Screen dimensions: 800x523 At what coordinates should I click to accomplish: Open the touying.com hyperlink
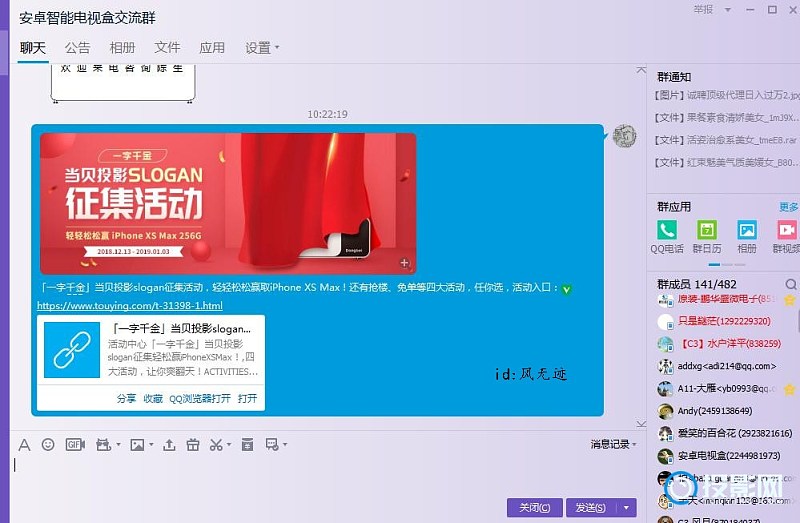(x=129, y=305)
